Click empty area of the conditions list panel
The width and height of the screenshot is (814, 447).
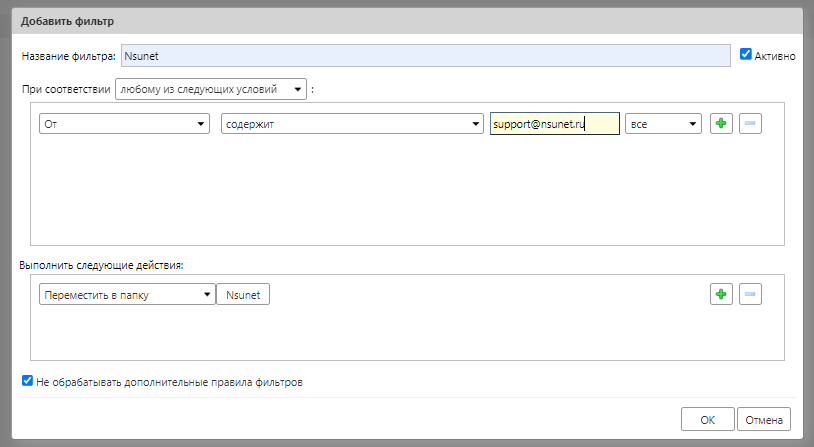coord(407,192)
